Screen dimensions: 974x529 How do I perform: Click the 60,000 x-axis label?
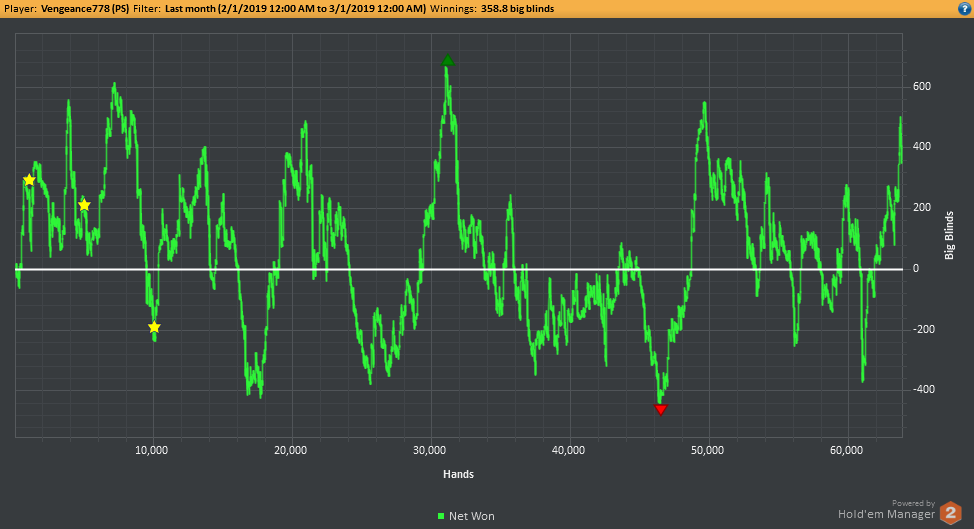[847, 450]
